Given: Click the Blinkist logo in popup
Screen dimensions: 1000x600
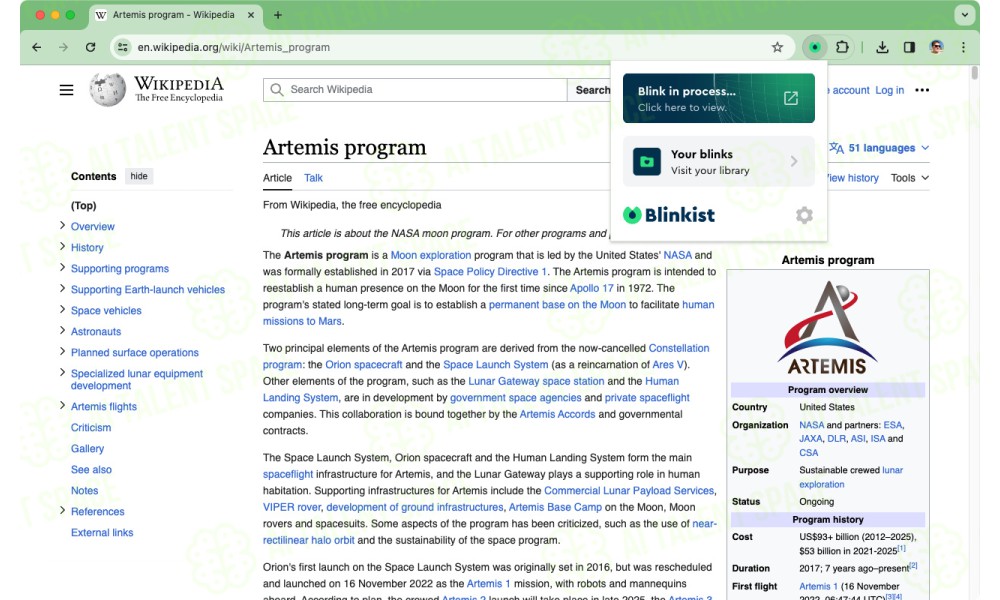Looking at the screenshot, I should coord(669,215).
